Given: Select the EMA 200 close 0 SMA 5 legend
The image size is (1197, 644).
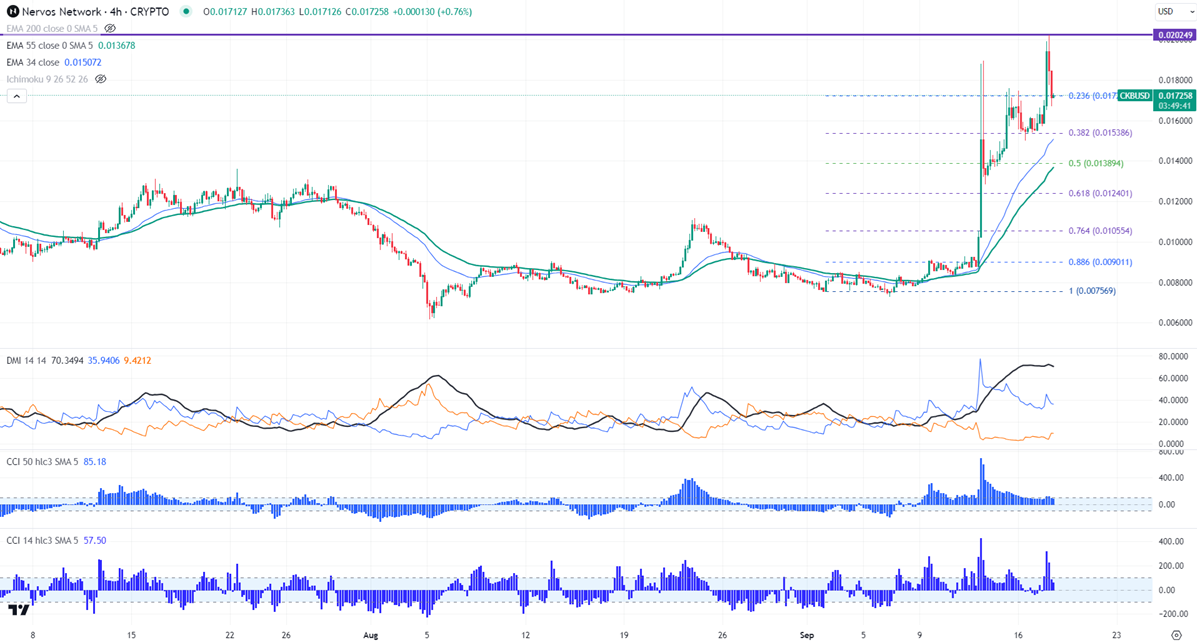Looking at the screenshot, I should pos(51,28).
